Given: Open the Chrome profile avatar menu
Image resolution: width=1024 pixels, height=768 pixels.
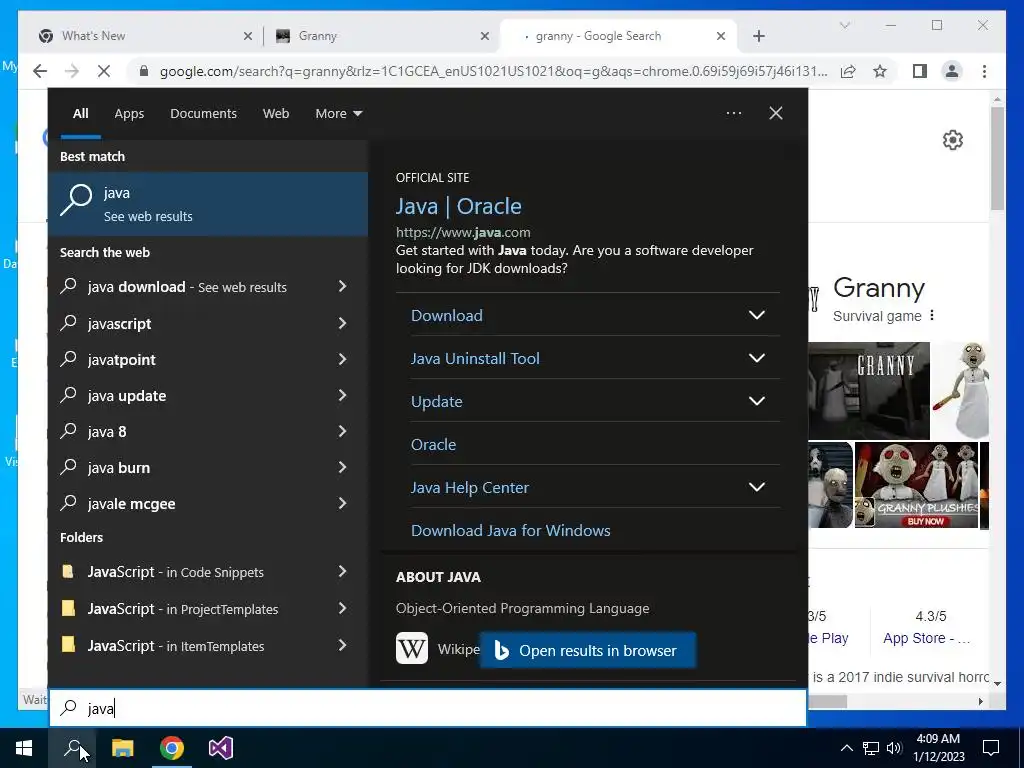Looking at the screenshot, I should [952, 71].
